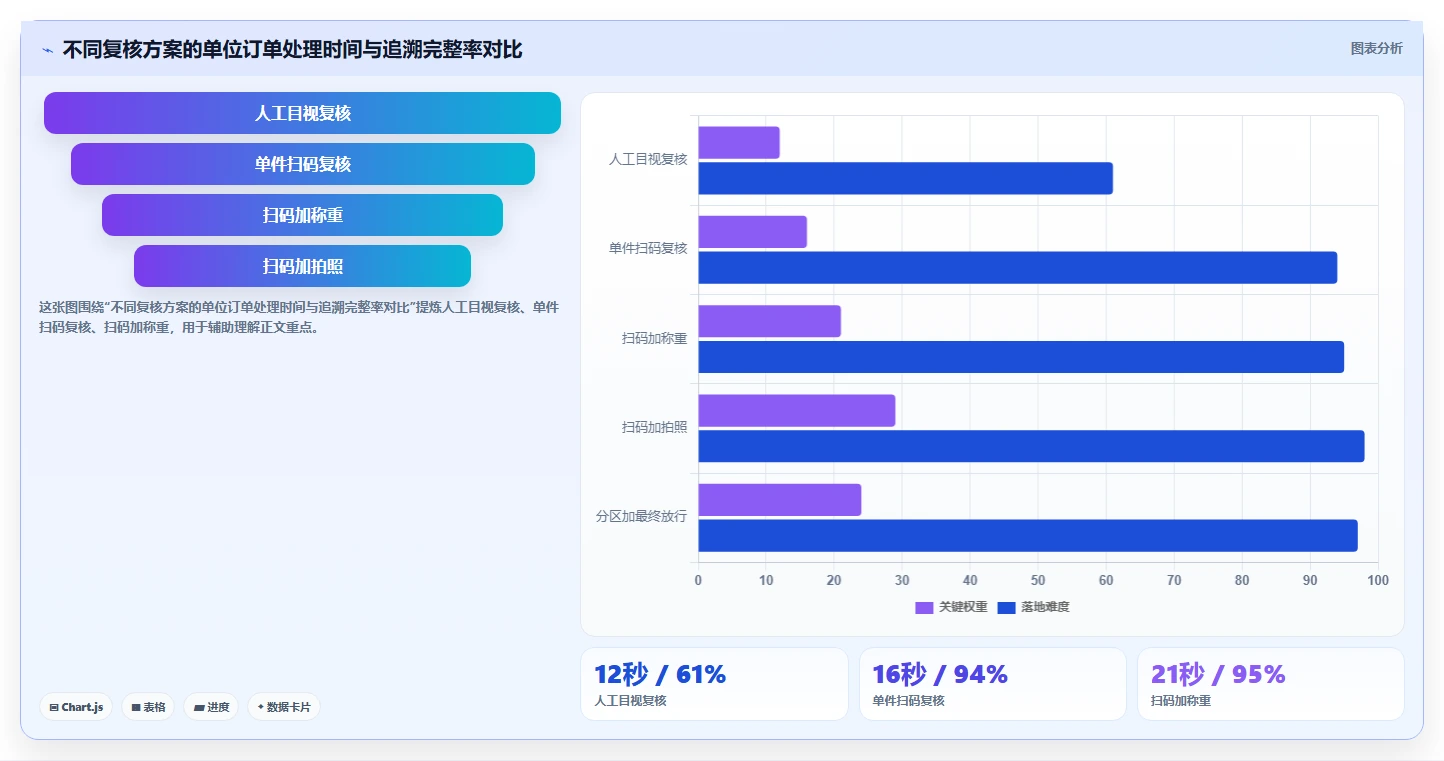Click 单件扫码复核 blue 落地难度 bar

1018,267
